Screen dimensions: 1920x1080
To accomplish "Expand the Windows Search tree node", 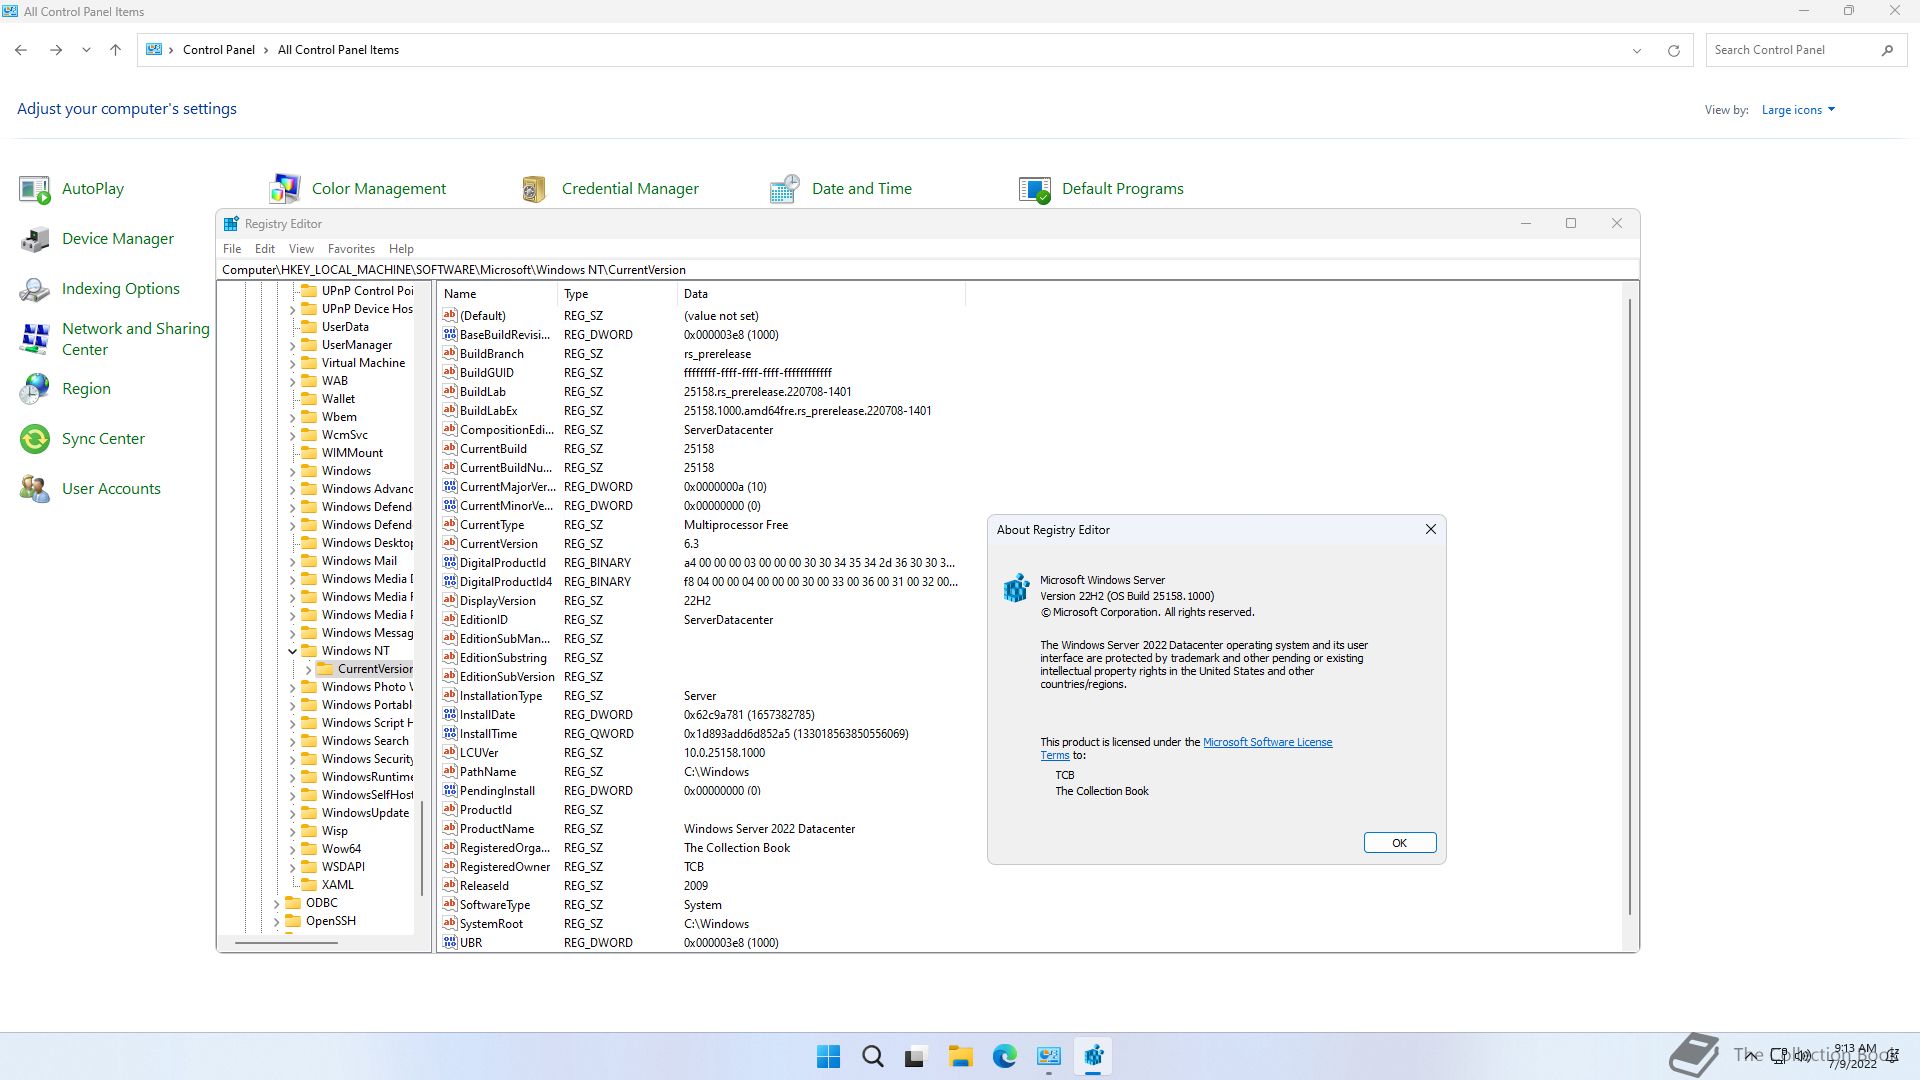I will (293, 741).
